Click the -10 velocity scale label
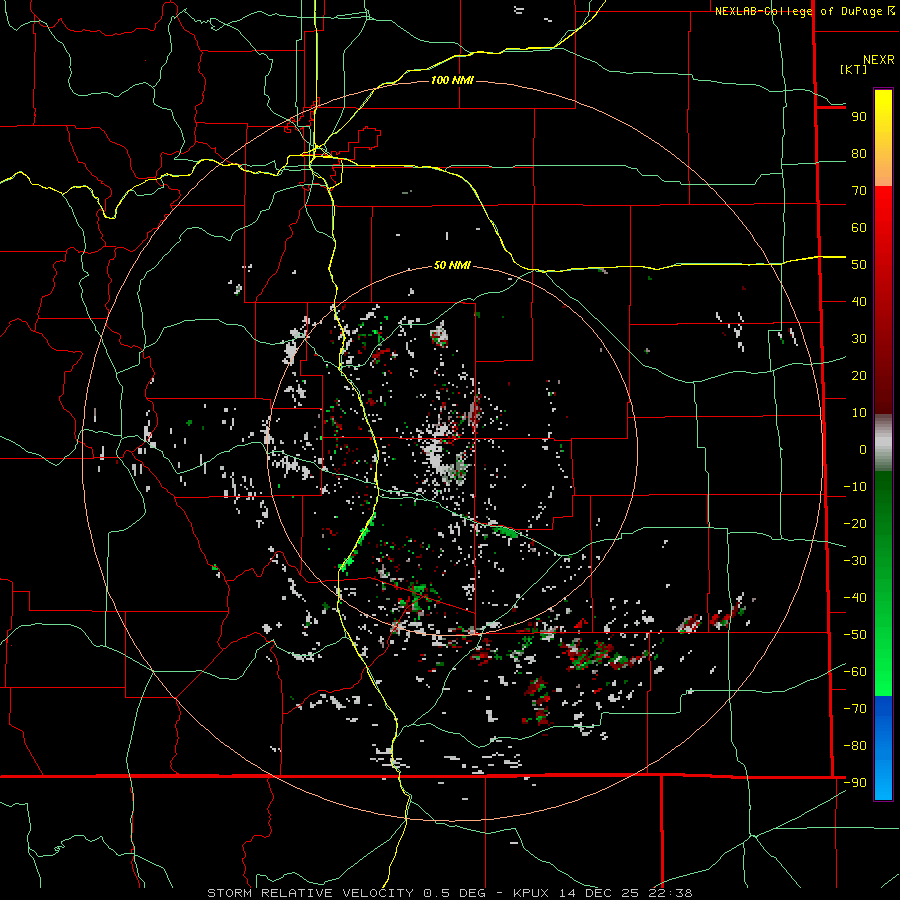The width and height of the screenshot is (900, 900). coord(855,487)
